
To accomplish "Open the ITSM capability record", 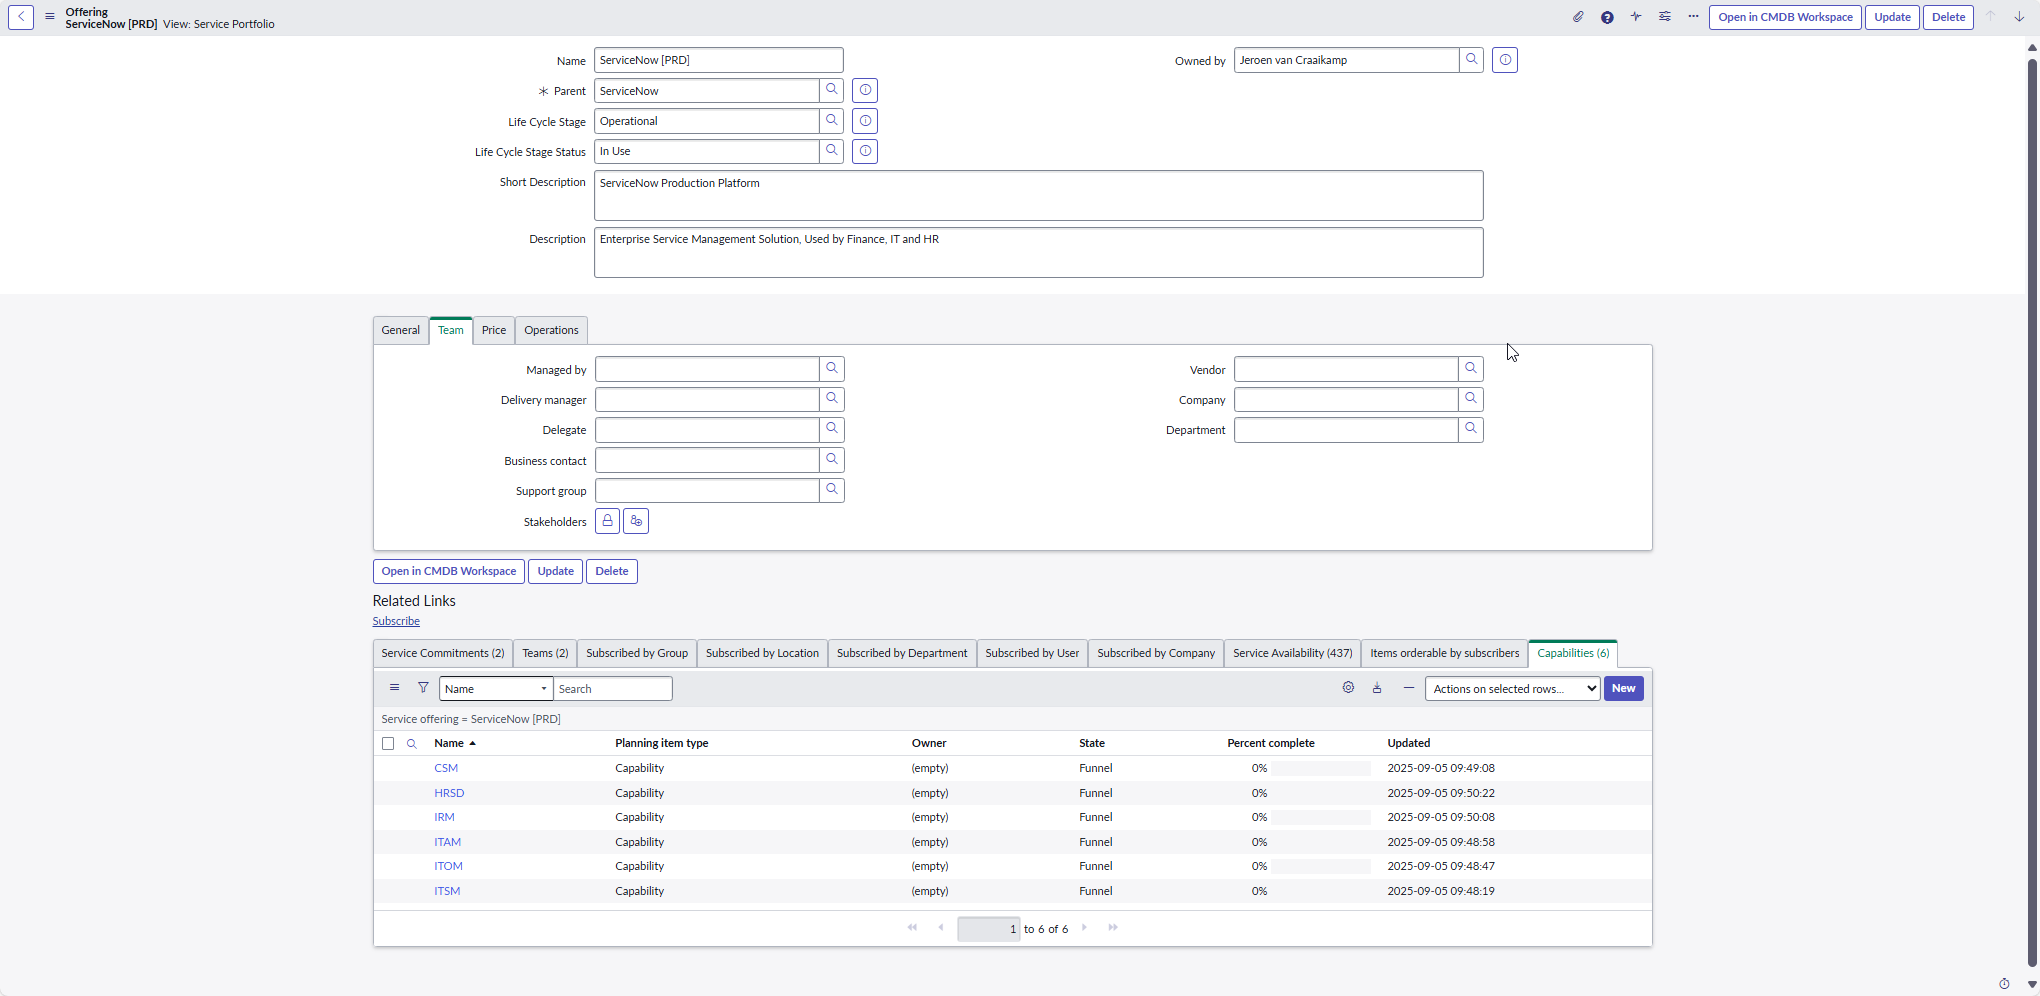I will coord(447,891).
